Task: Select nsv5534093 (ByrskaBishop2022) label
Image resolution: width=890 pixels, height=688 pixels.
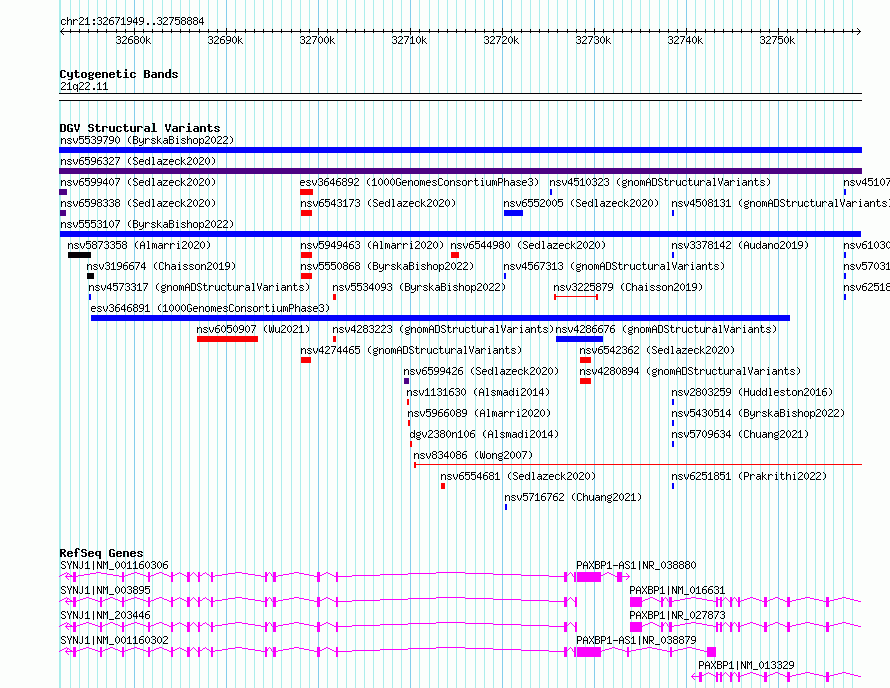Action: click(x=419, y=287)
